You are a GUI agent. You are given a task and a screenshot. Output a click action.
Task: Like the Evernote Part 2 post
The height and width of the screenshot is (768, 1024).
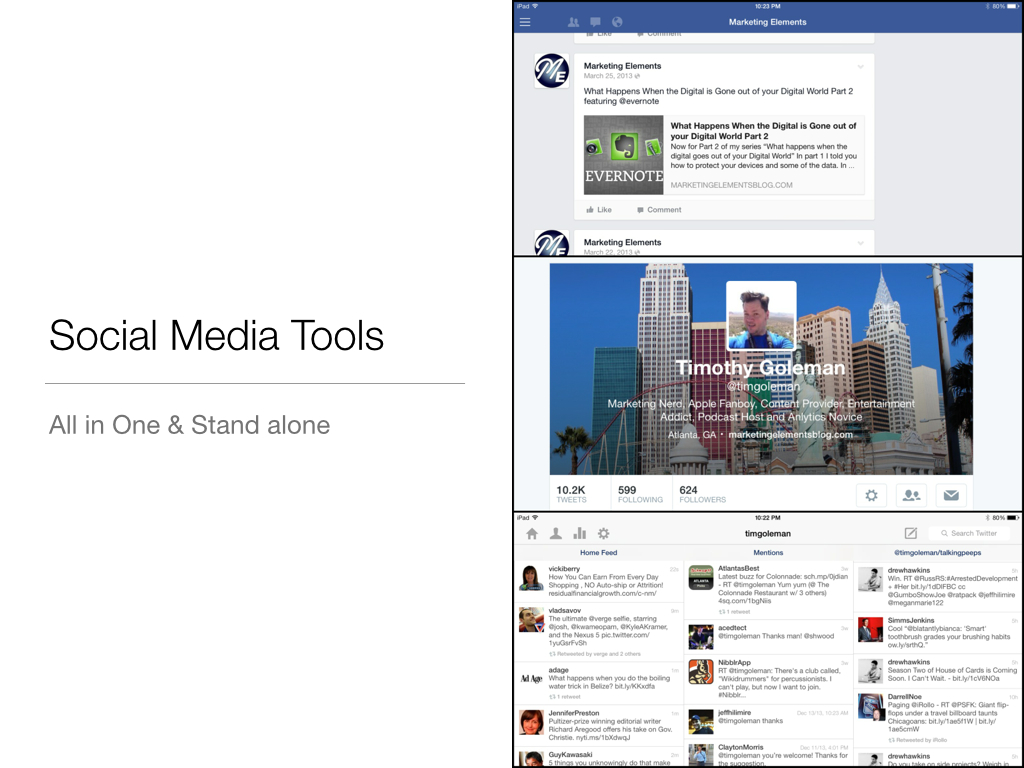[599, 210]
